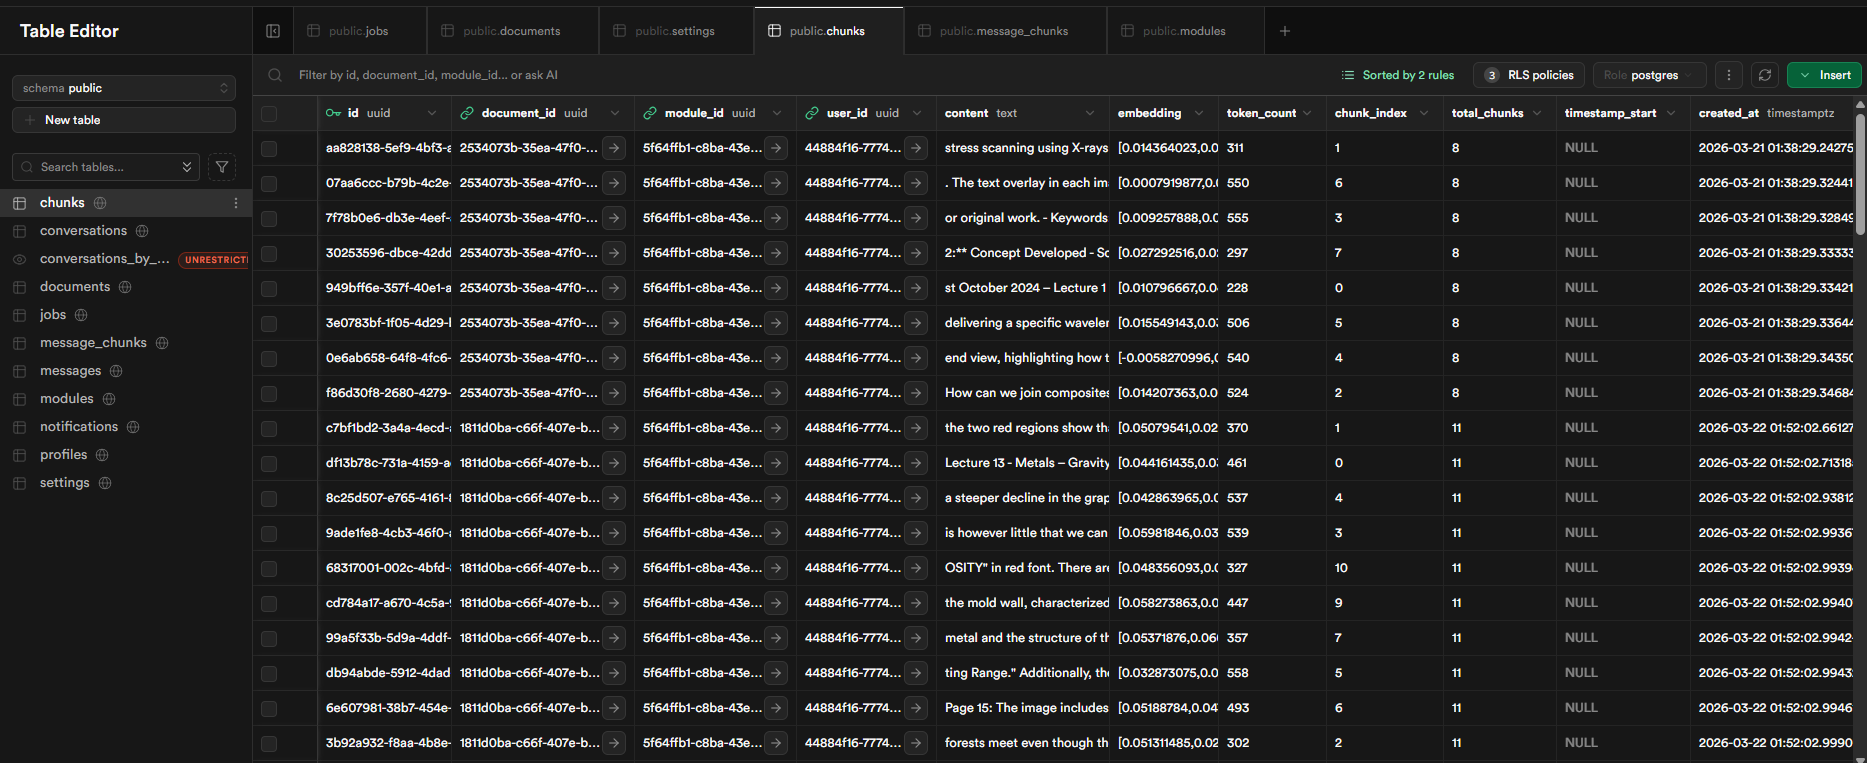Viewport: 1867px width, 763px height.
Task: Follow user_id arrow for row 3b92a932
Action: [916, 743]
